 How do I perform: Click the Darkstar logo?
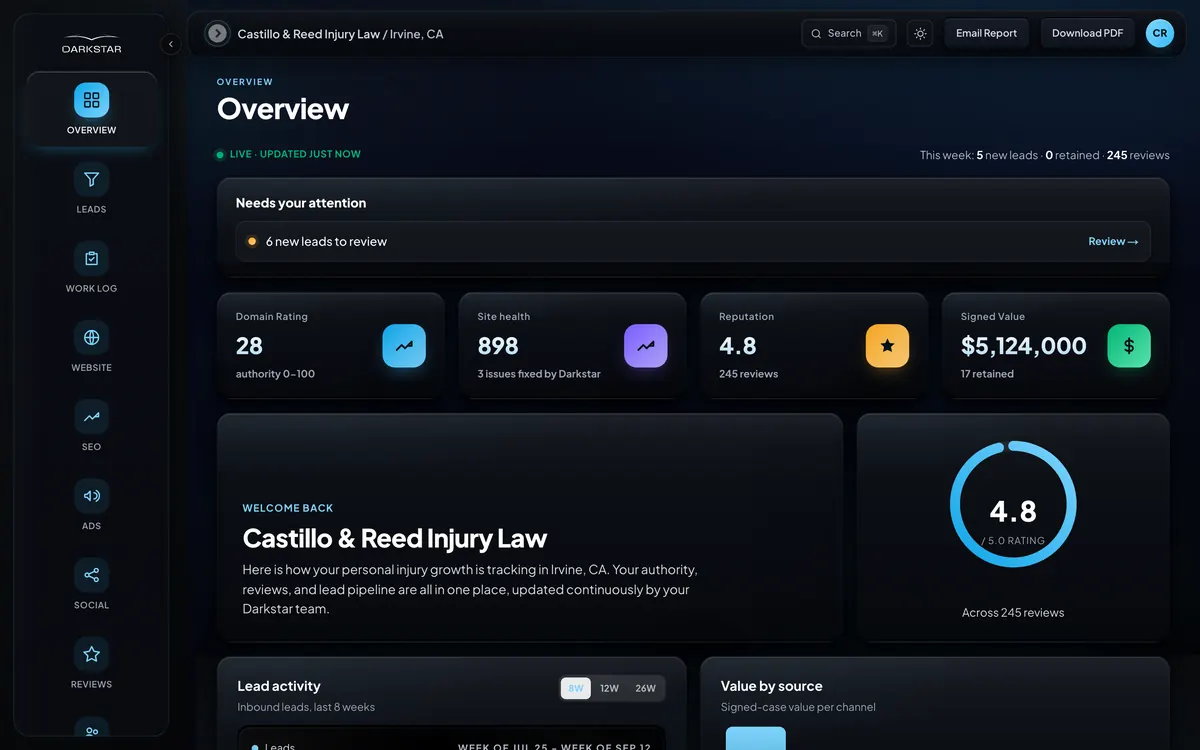(91, 45)
